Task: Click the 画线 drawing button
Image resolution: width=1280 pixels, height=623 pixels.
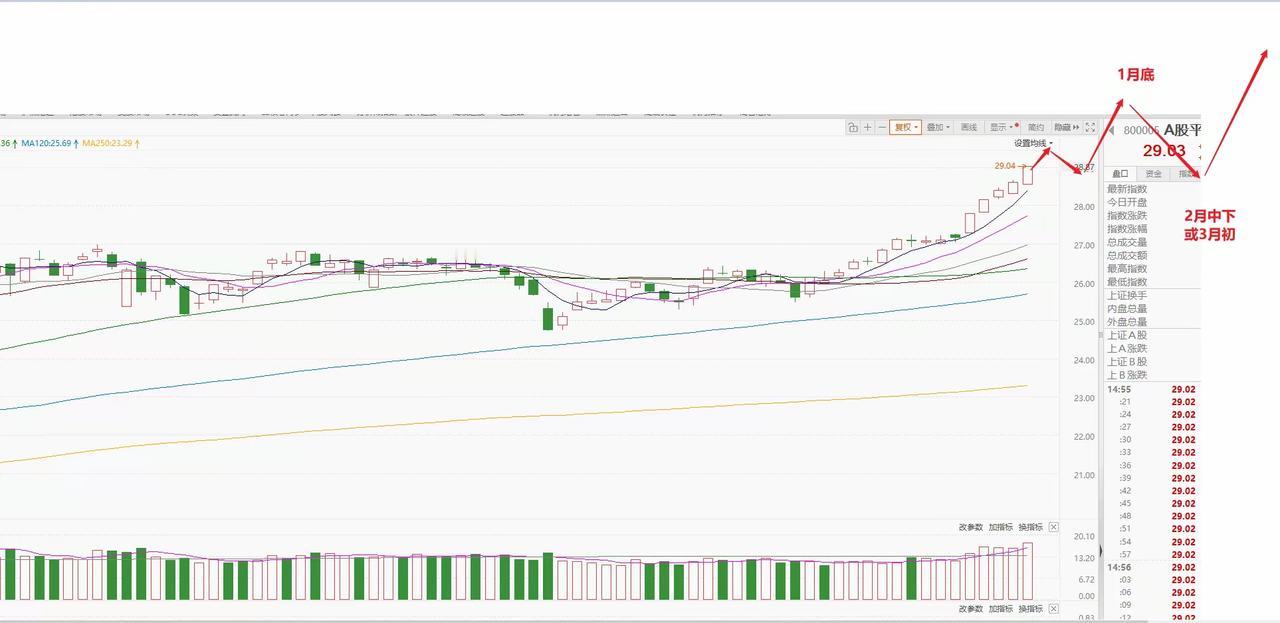Action: [x=969, y=128]
